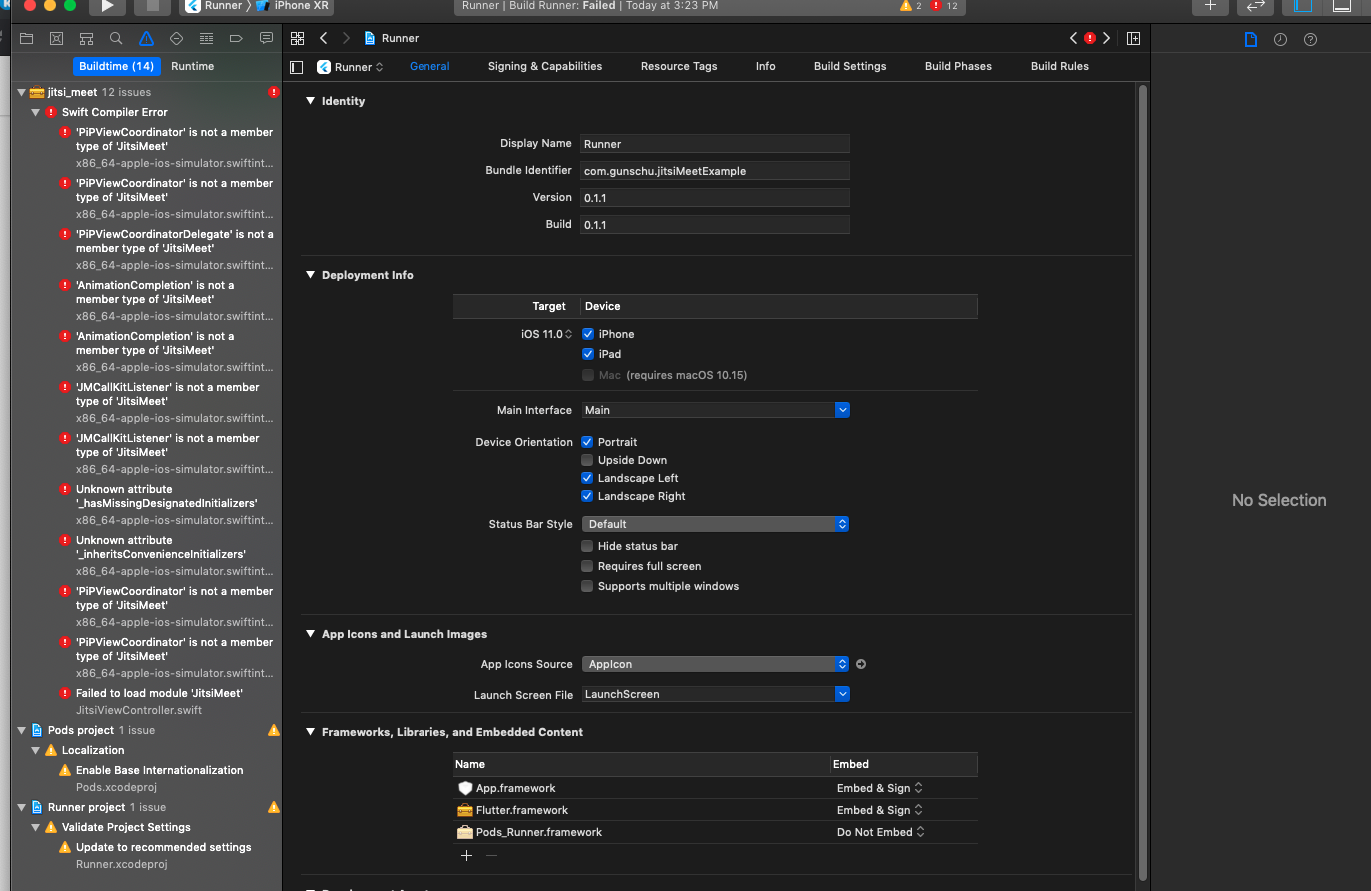Switch to Runtime issues
Viewport: 1371px width, 891px height.
pyautogui.click(x=193, y=66)
